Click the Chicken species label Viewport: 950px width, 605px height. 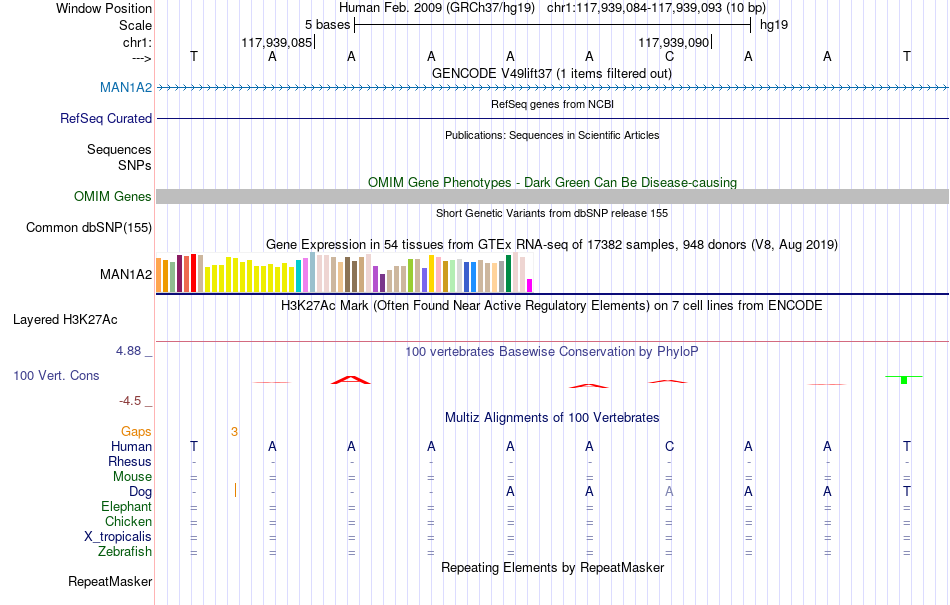coord(128,521)
